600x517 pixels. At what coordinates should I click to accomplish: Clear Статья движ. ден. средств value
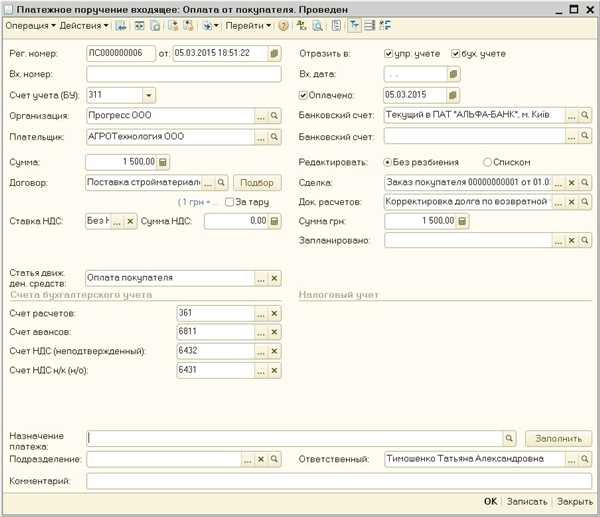pos(274,278)
